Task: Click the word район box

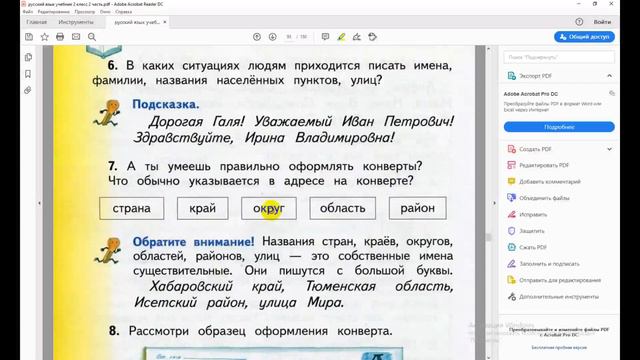Action: click(x=418, y=208)
